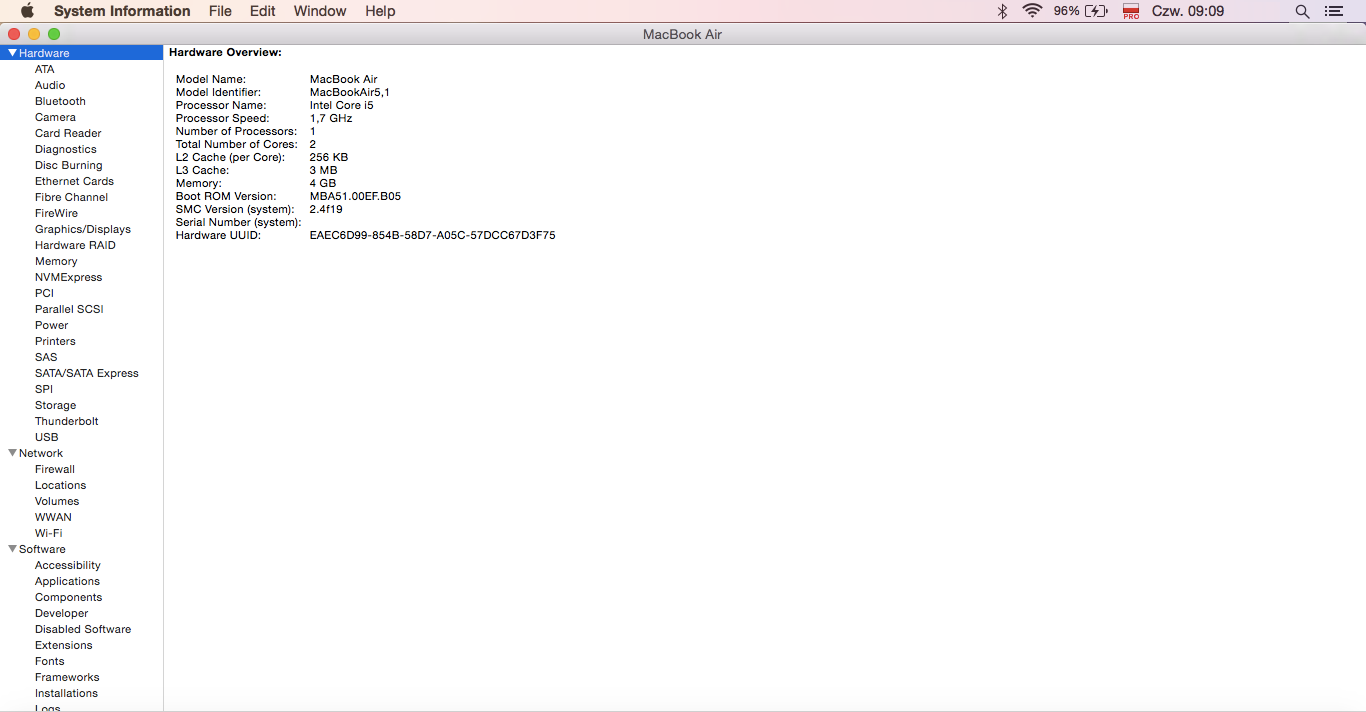Select Graphics/Displays in the sidebar
This screenshot has height=712, width=1366.
[x=82, y=229]
